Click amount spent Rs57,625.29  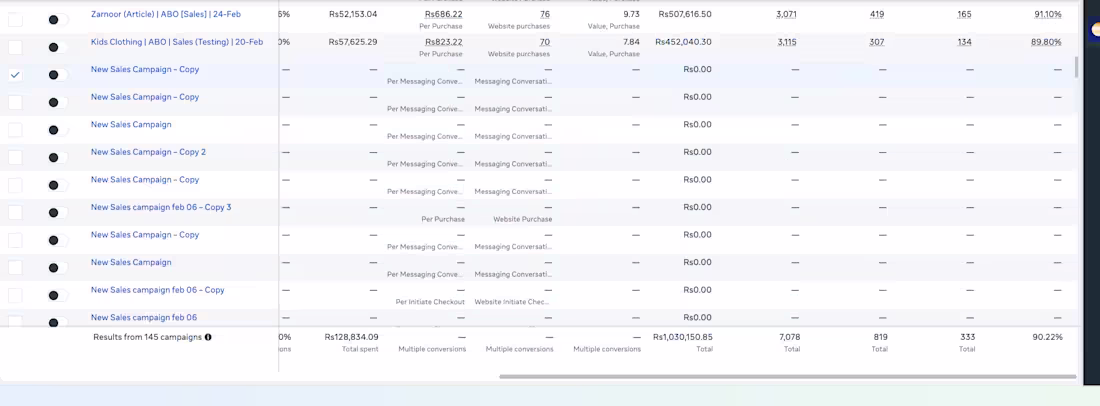point(353,42)
